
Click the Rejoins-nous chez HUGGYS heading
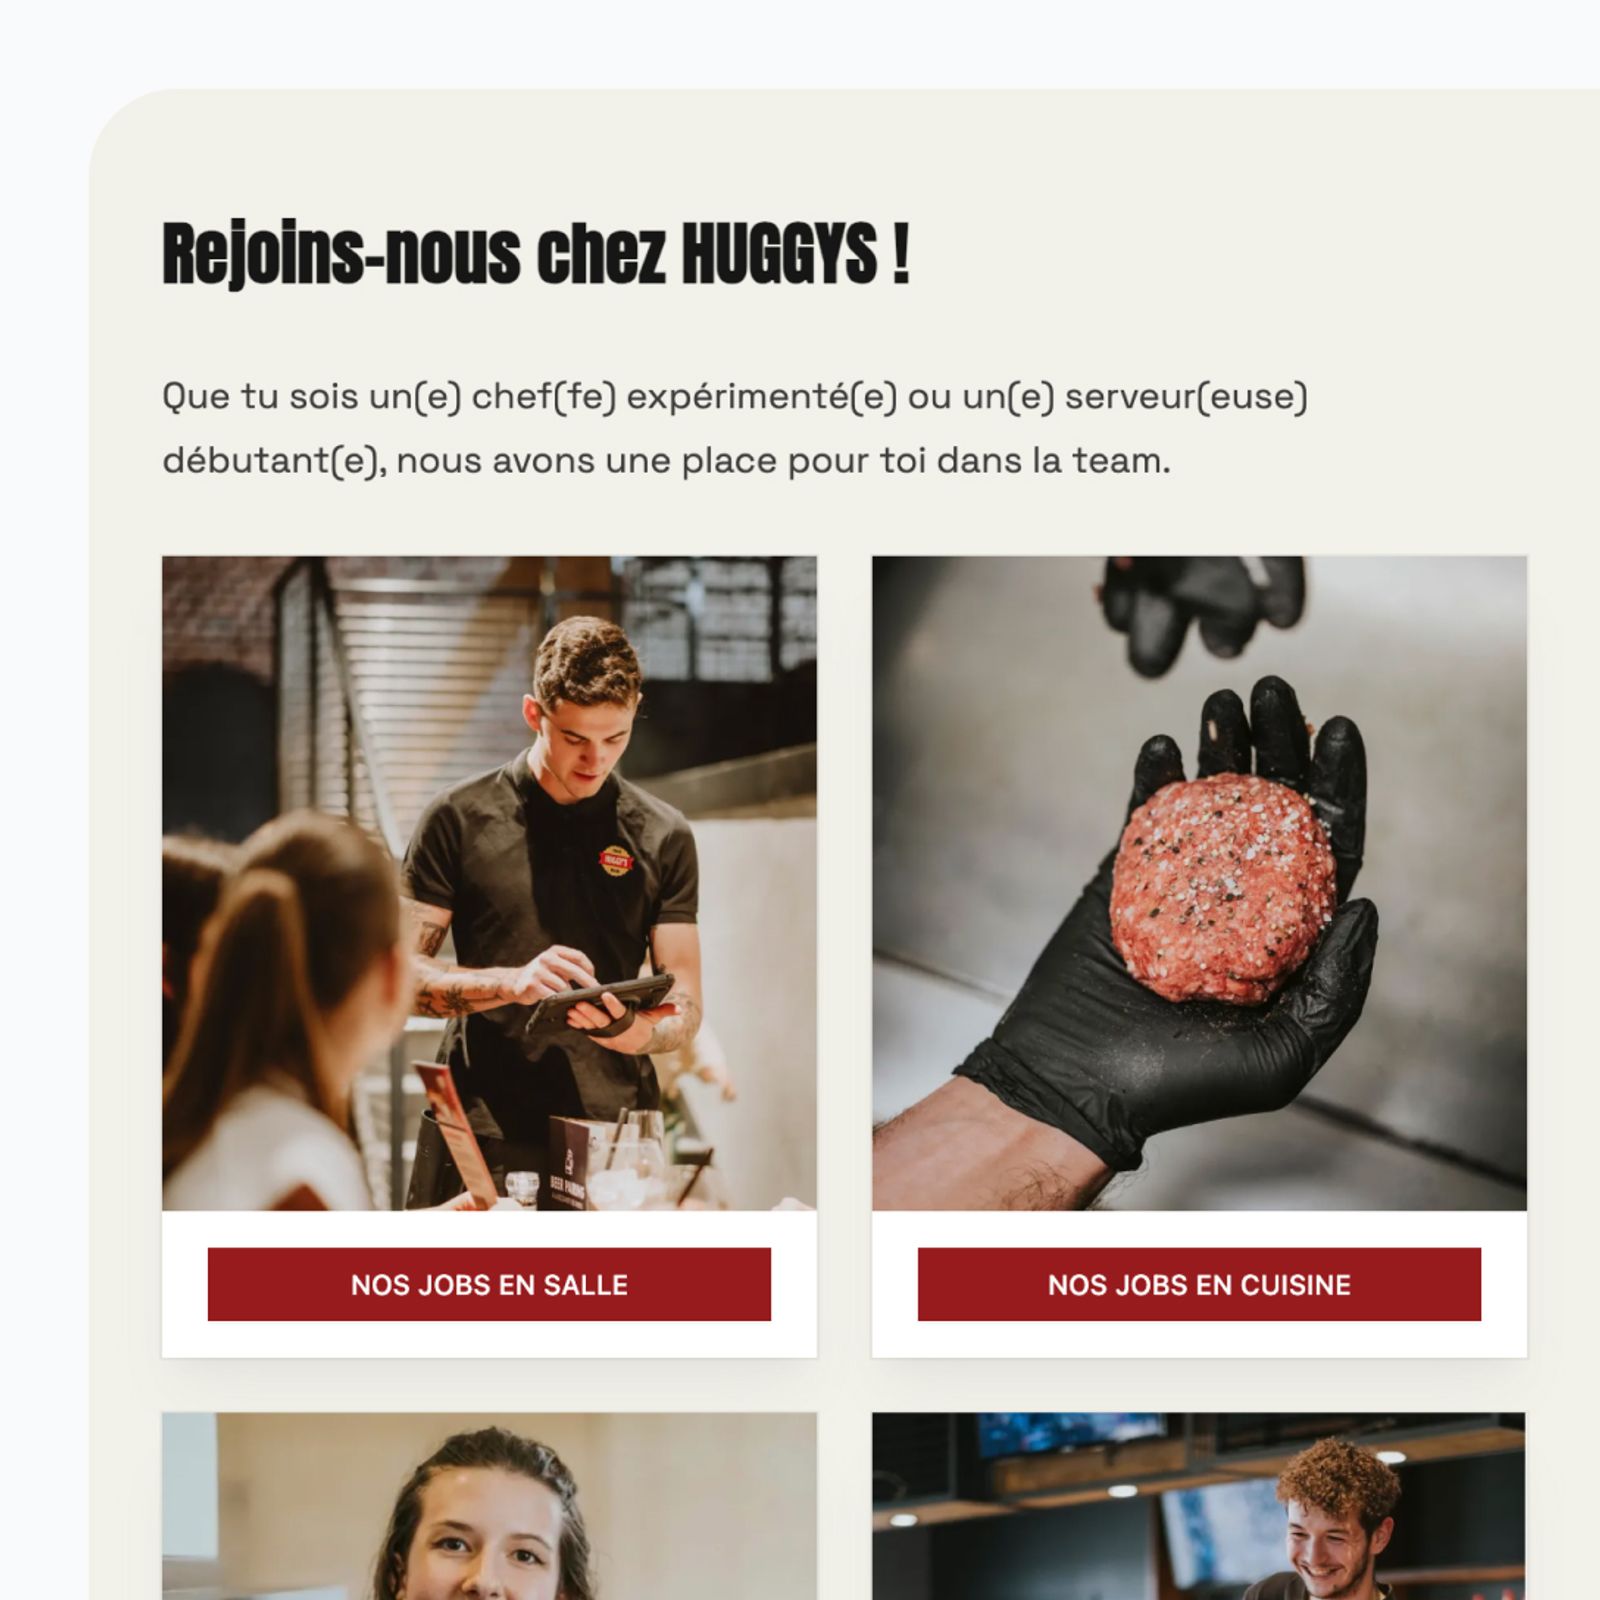(x=536, y=254)
